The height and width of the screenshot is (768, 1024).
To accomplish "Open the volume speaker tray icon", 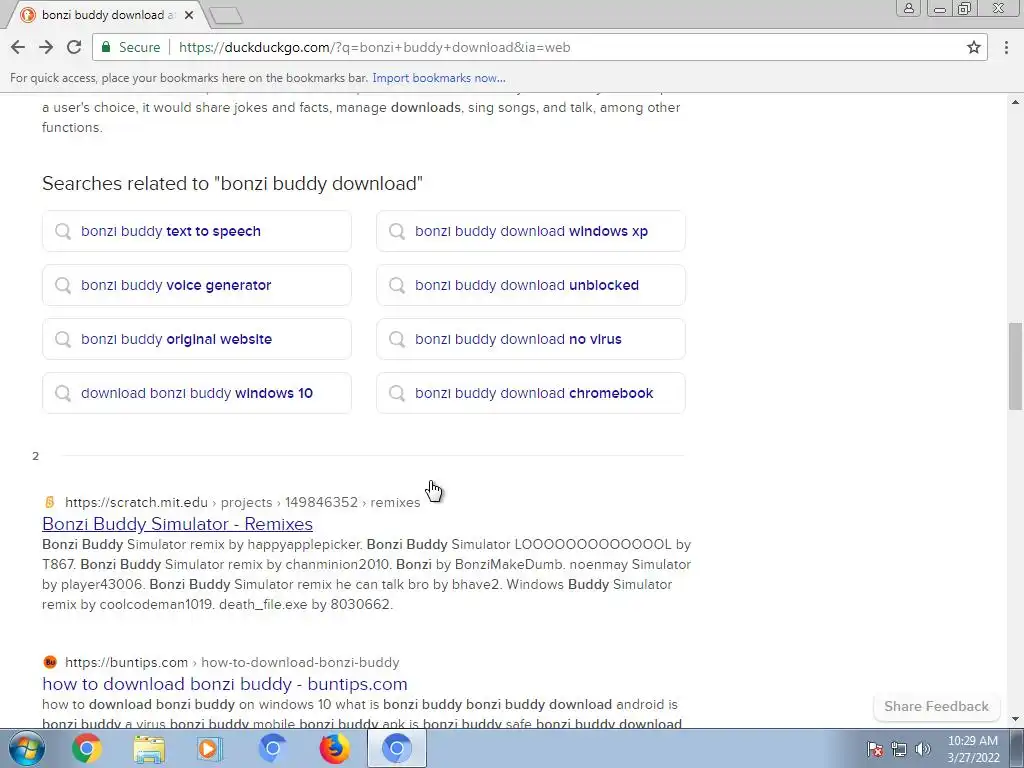I will tap(923, 749).
